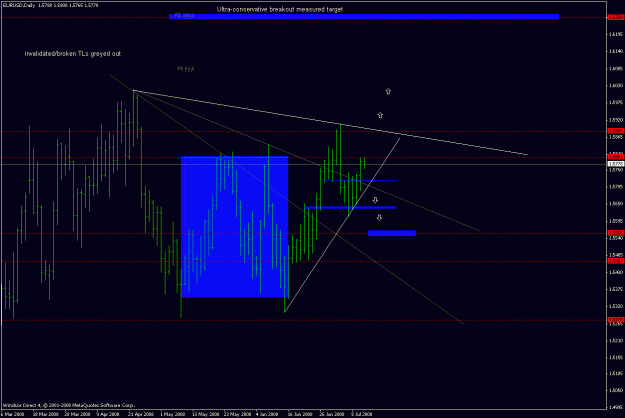The height and width of the screenshot is (418, 625).
Task: Click the '16 Jun 2008' date label
Action: tap(300, 414)
